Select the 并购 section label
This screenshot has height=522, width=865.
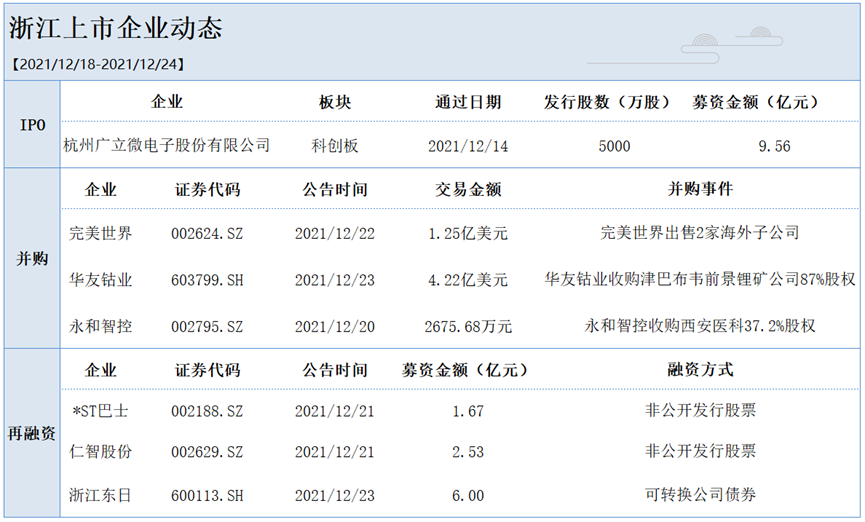click(x=32, y=258)
